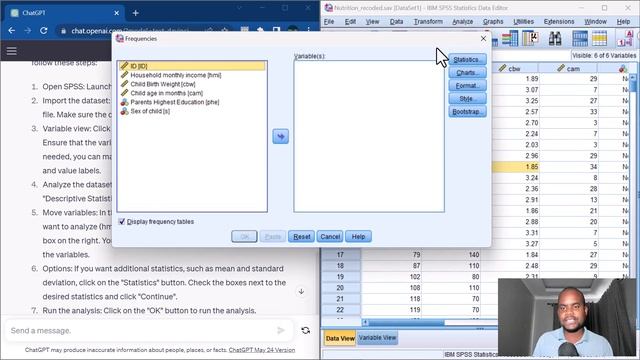Open the Find binoculars icon in SPSS toolbar
The image size is (640, 360).
555,39
